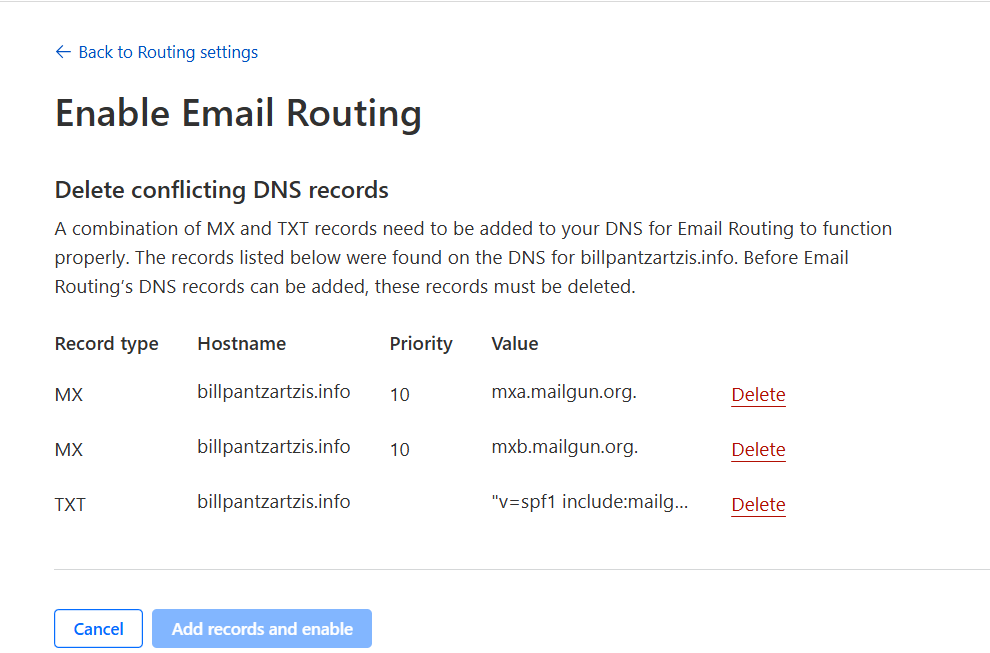Click the Value column header

pos(515,344)
